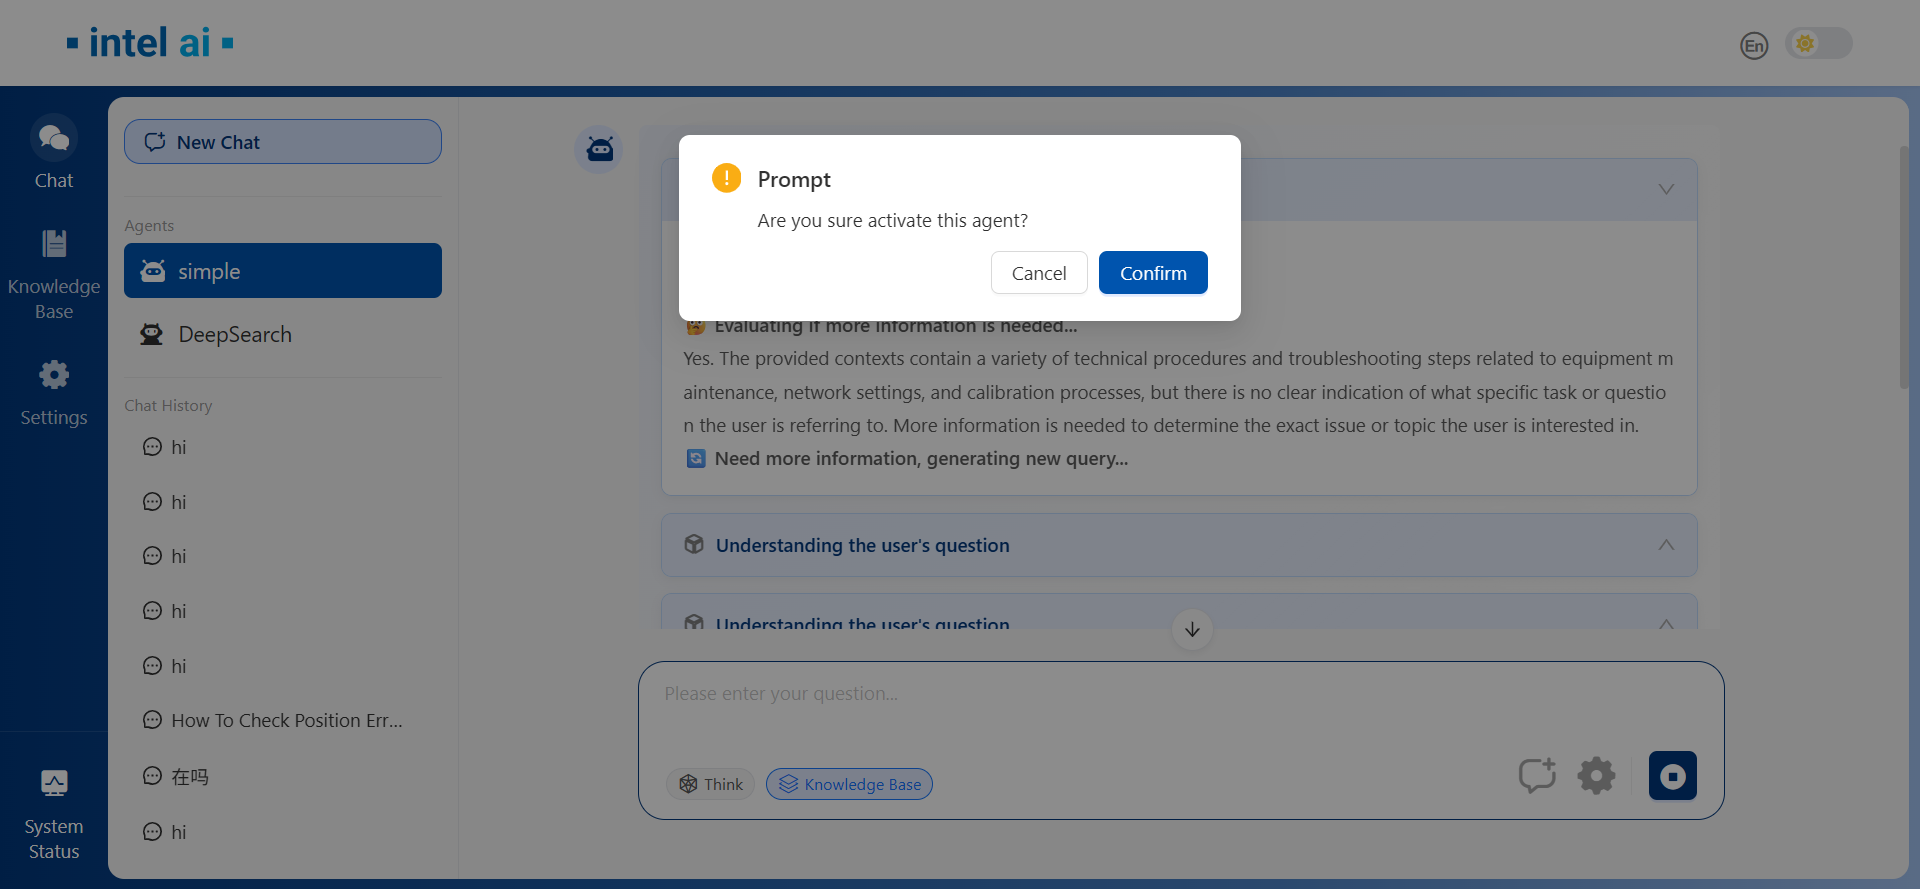Expand the partially hidden bottom Understanding panel
Image resolution: width=1920 pixels, height=889 pixels.
coord(1665,622)
